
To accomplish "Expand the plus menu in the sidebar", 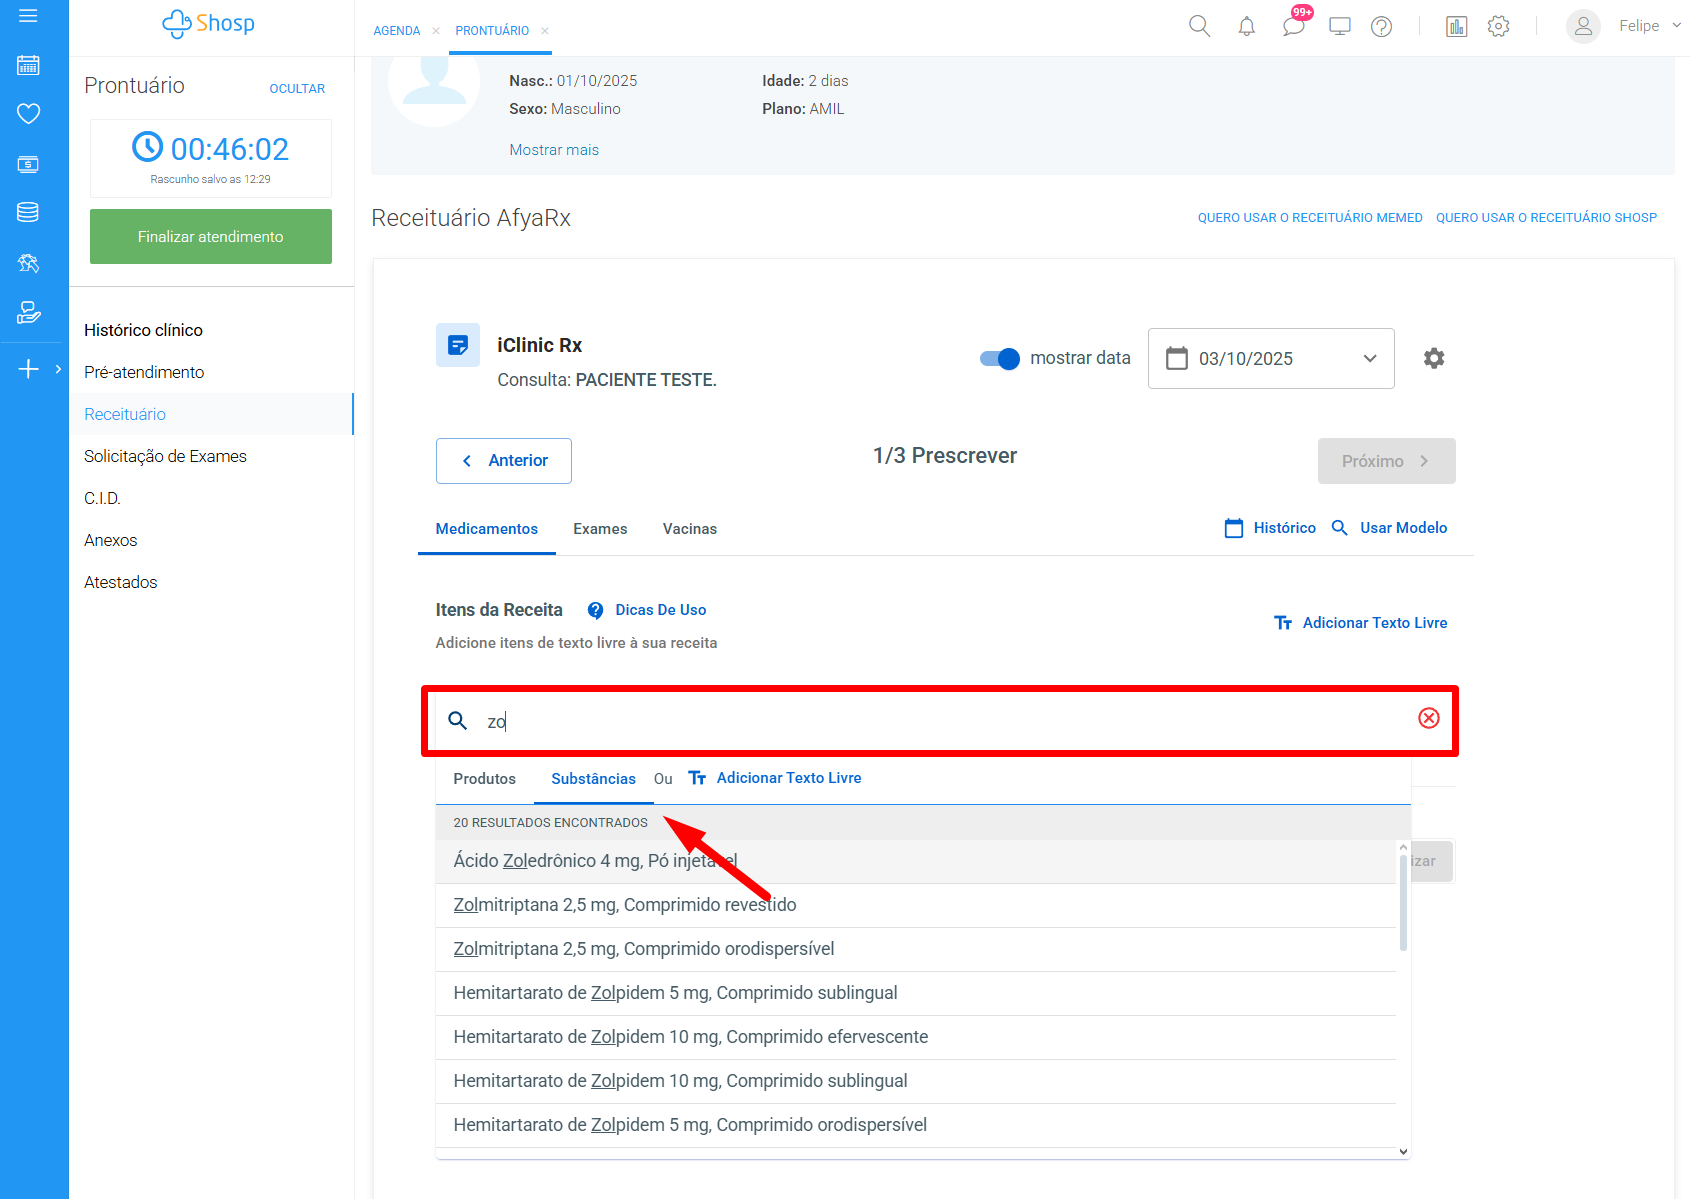I will click(x=29, y=369).
